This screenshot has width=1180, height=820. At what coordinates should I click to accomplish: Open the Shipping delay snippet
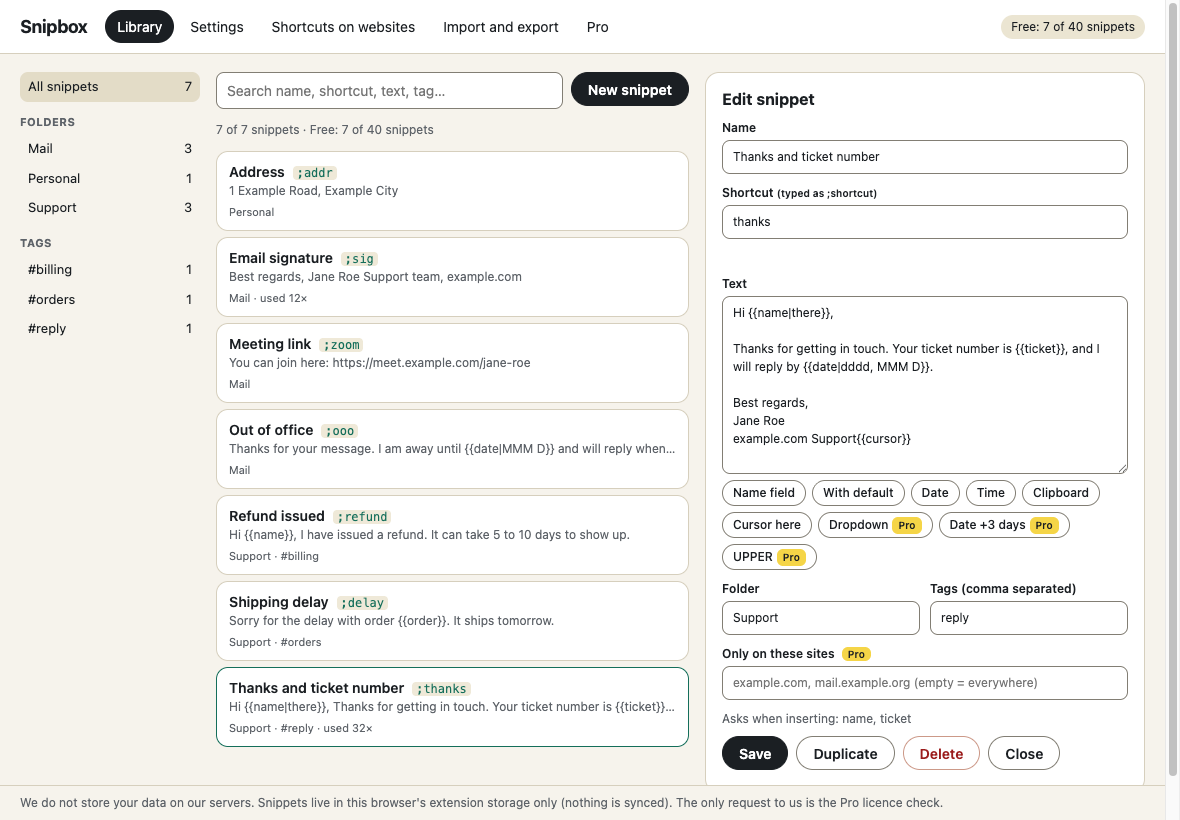pyautogui.click(x=452, y=621)
